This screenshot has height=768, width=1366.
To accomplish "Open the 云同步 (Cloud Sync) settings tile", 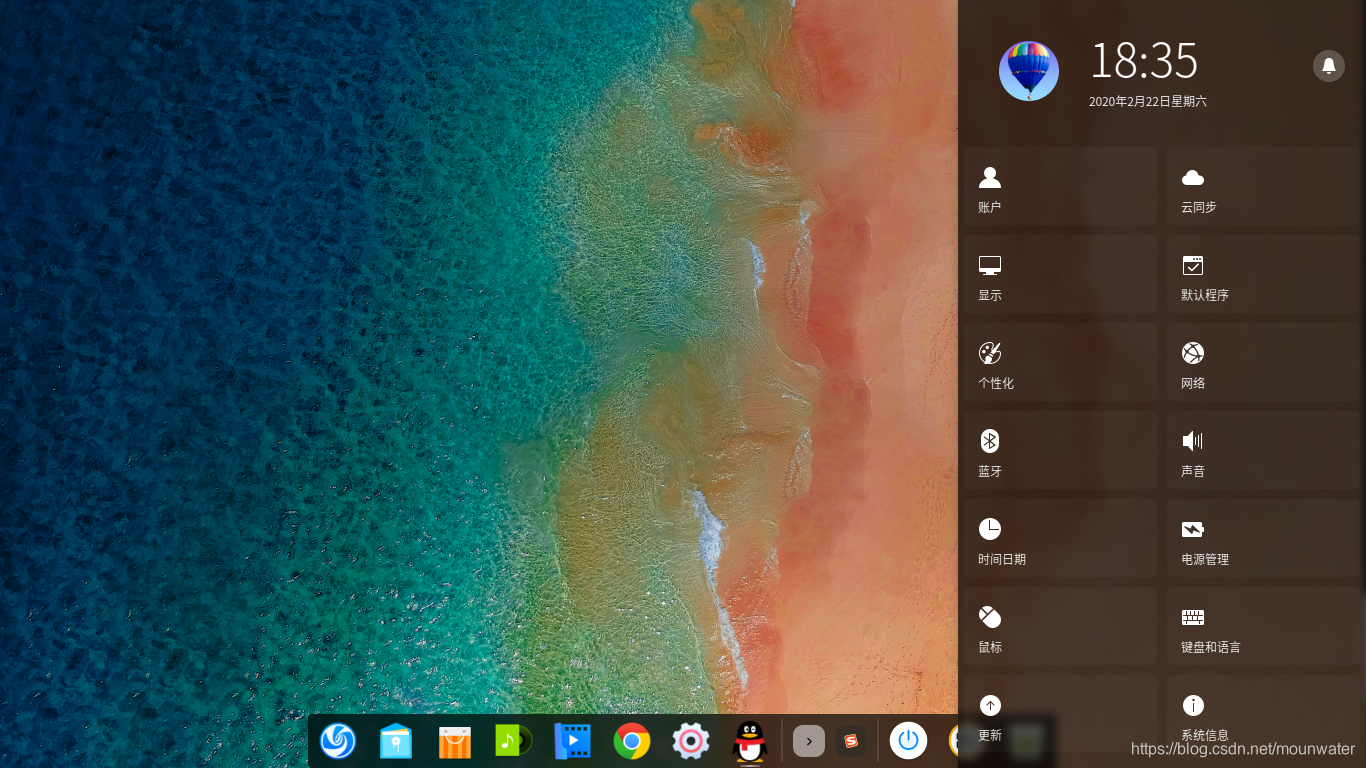I will [1264, 186].
